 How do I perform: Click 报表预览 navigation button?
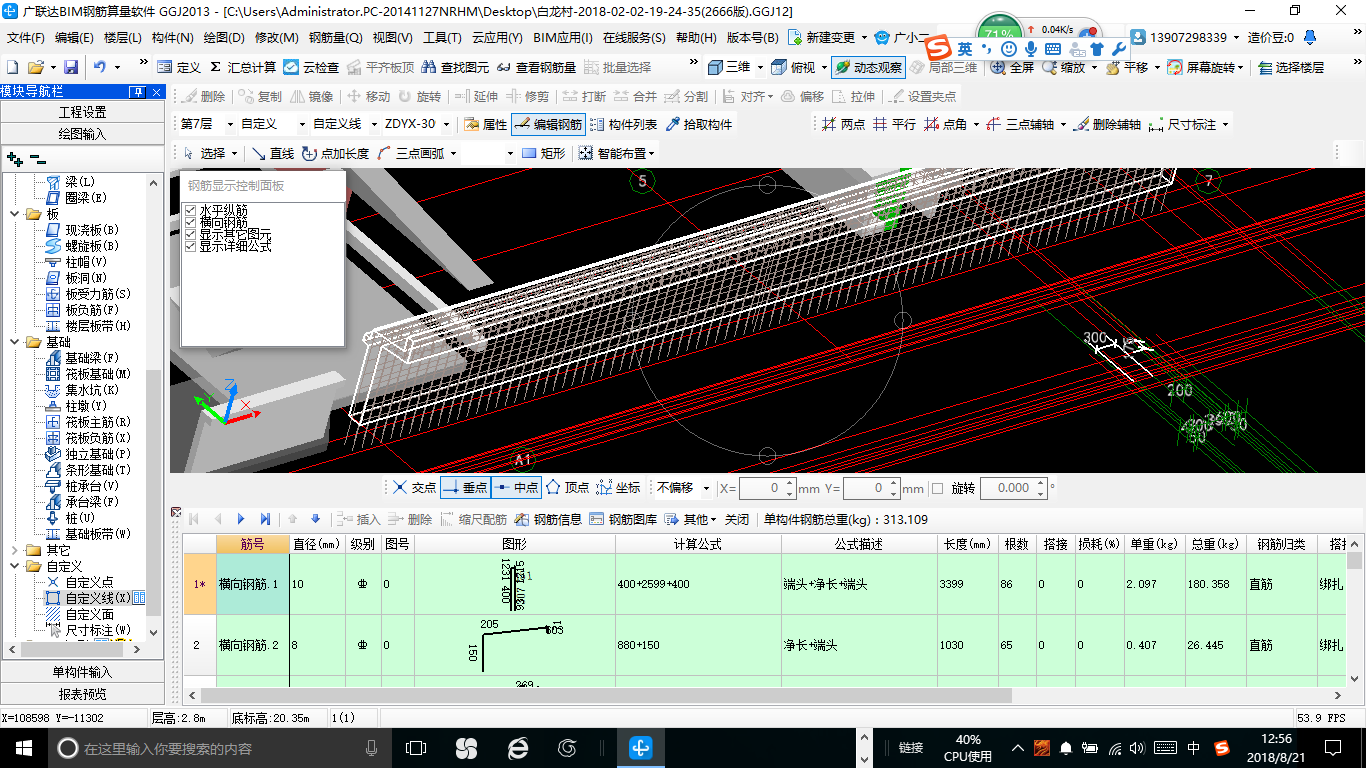tap(82, 694)
